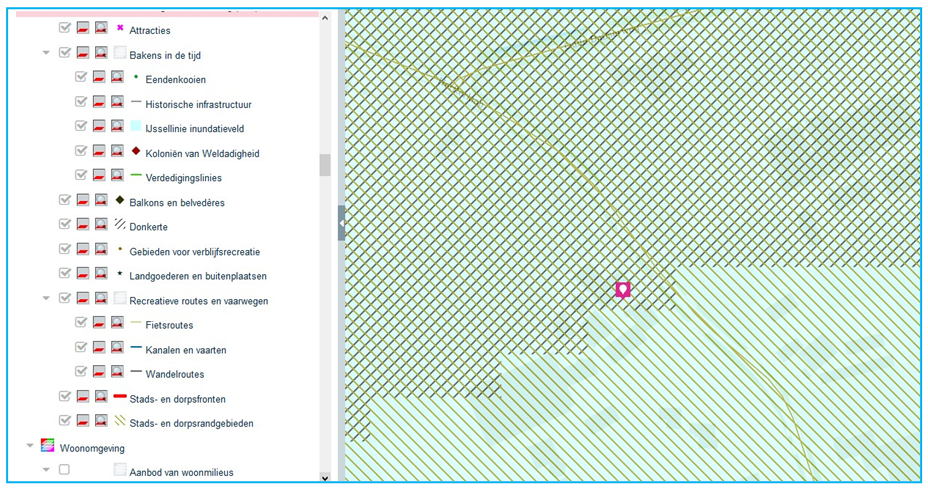Click the Woonomgeving colored layers icon

click(x=47, y=445)
